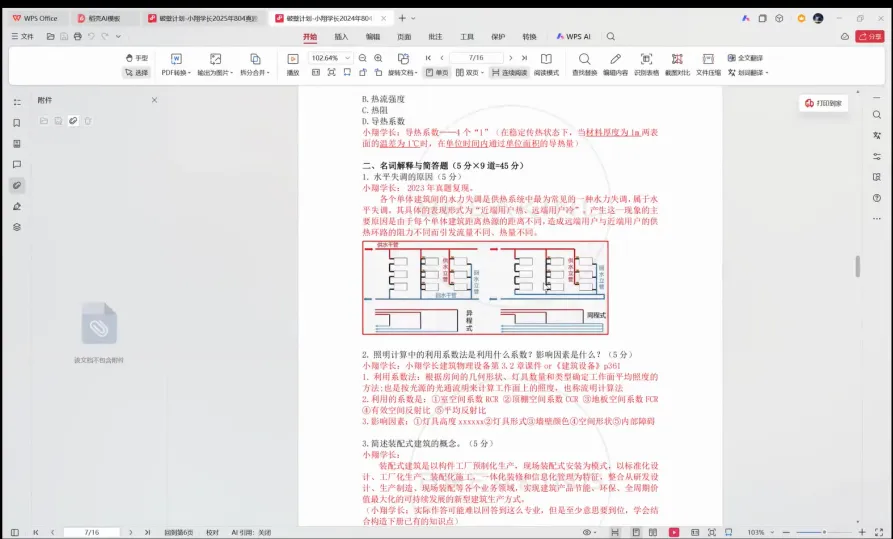Toggle 连续阅读 continuous reading
Screen dimensions: 893x539
[x=509, y=73]
